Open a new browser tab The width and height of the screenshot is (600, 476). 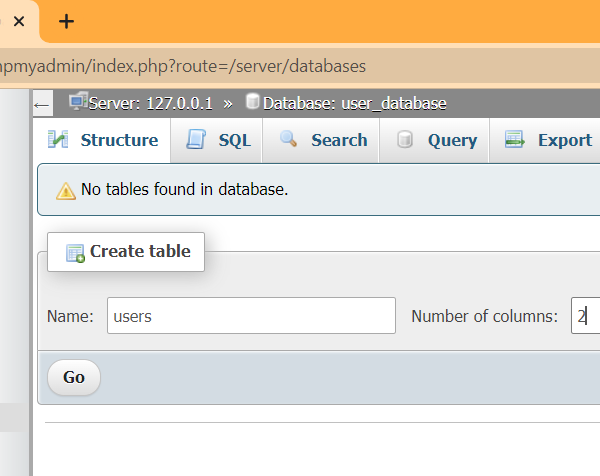(66, 21)
